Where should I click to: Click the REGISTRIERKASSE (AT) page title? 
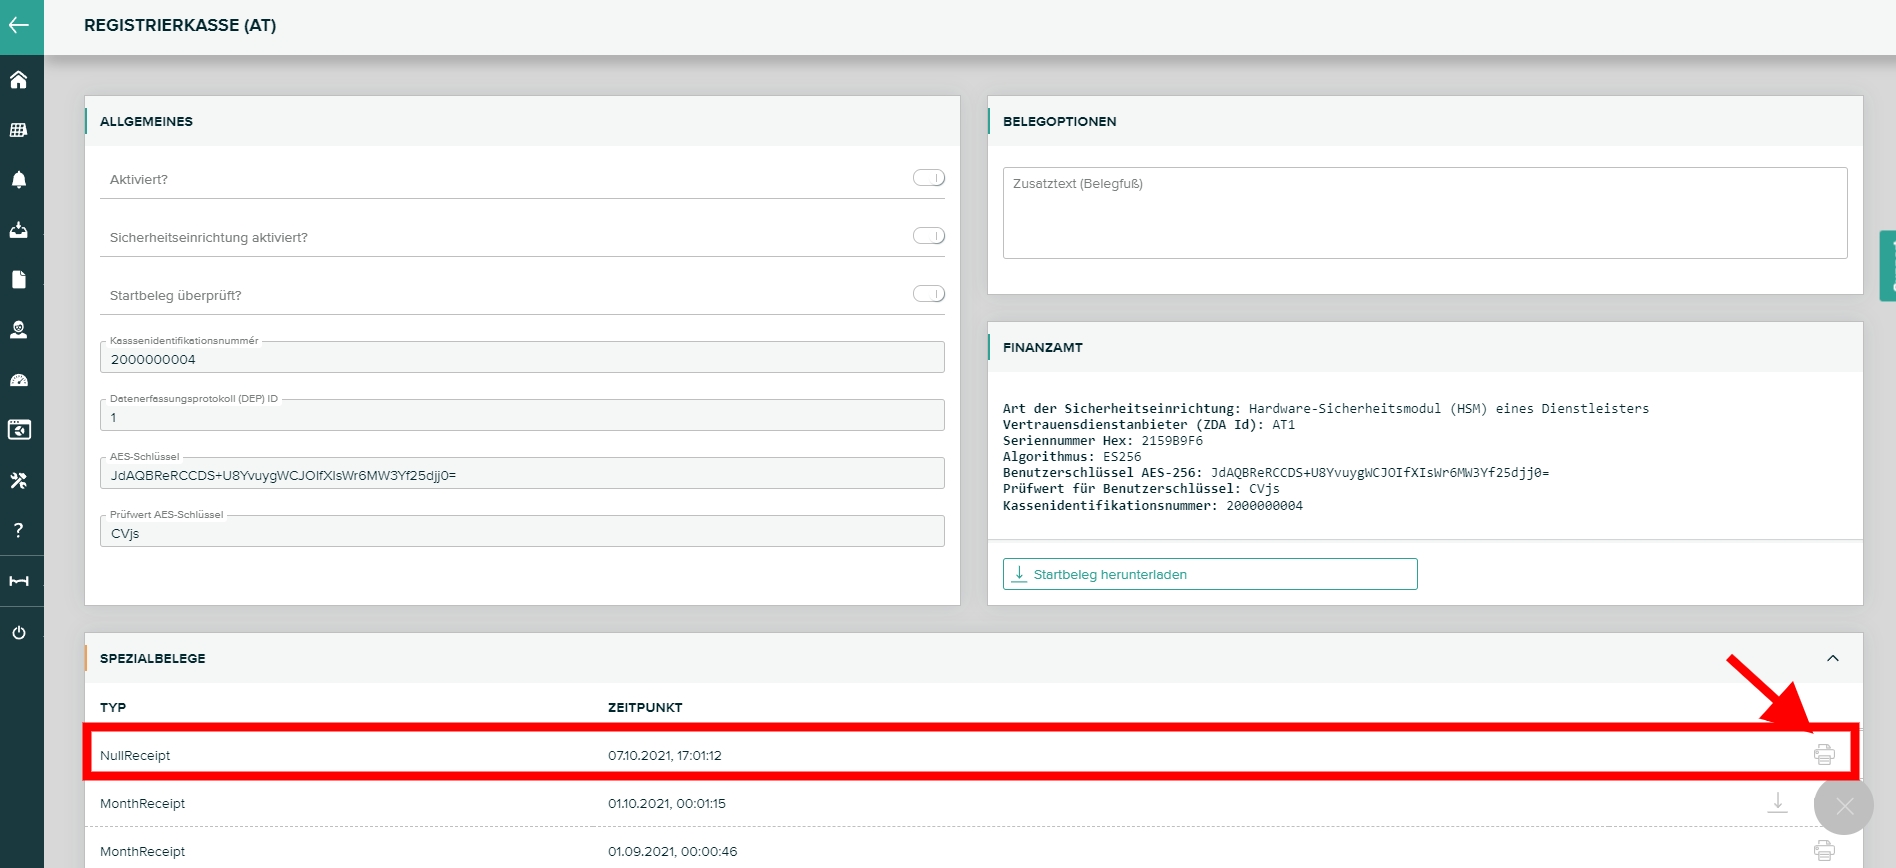[x=180, y=25]
